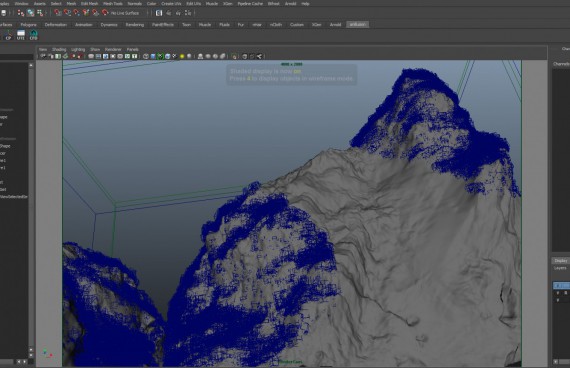
Task: Click the white UTI shelf button
Action: (x=21, y=35)
